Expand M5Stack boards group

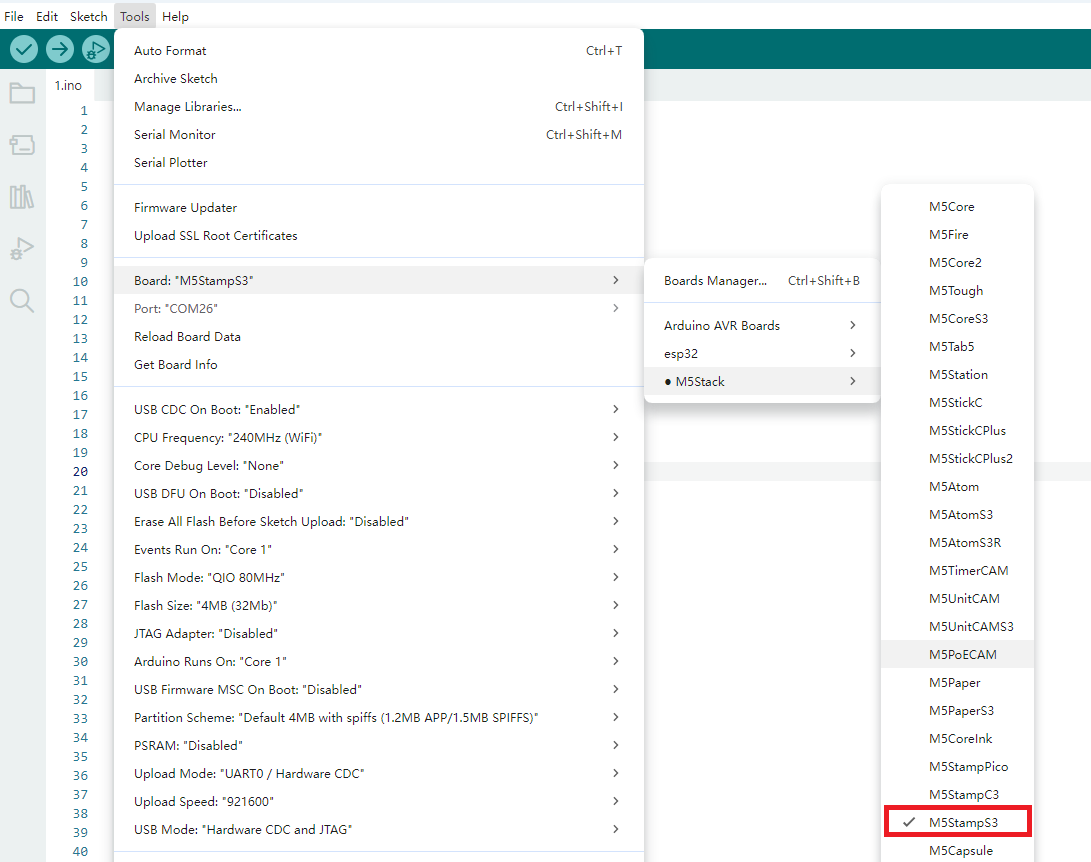(762, 381)
